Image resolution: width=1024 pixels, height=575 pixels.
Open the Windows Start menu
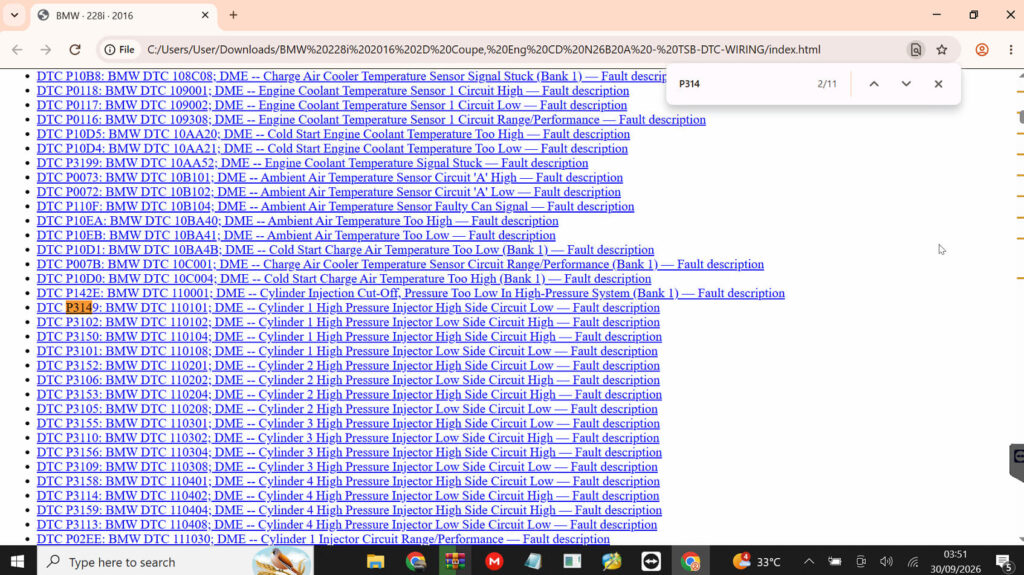18,561
